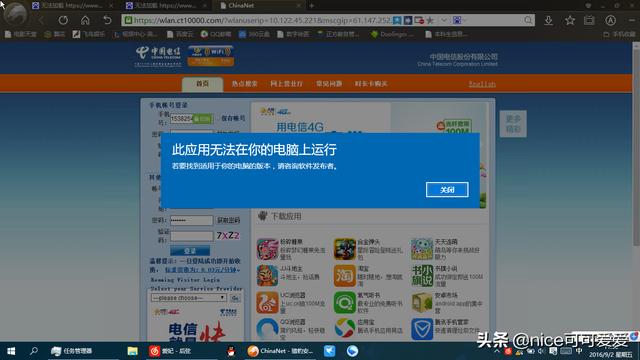Open the 时长卡购买 navigation item
This screenshot has height=360, width=640.
point(371,84)
